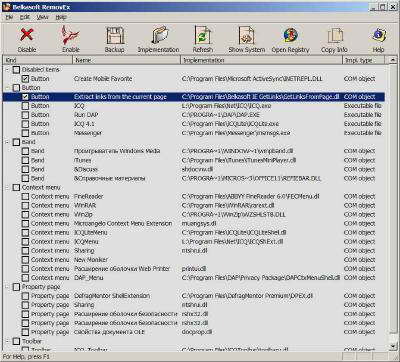
Task: Sort by the Kind column header
Action: coord(37,60)
